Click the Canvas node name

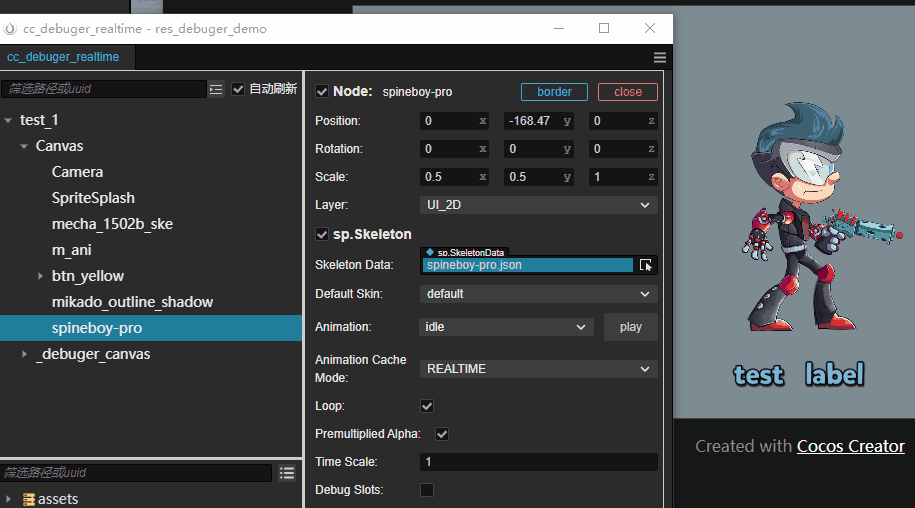[x=60, y=146]
